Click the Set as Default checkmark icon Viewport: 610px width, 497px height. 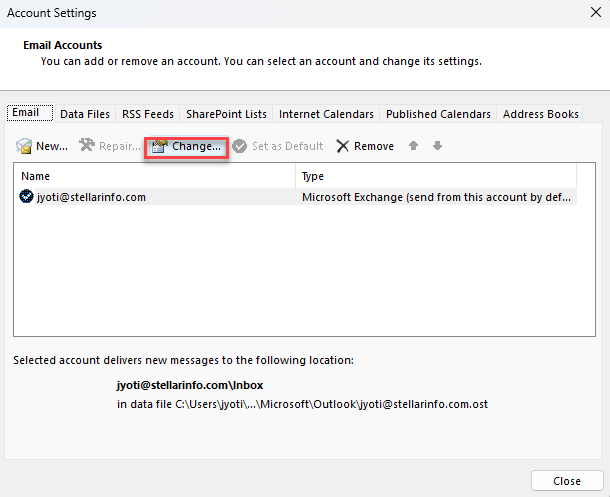coord(240,146)
